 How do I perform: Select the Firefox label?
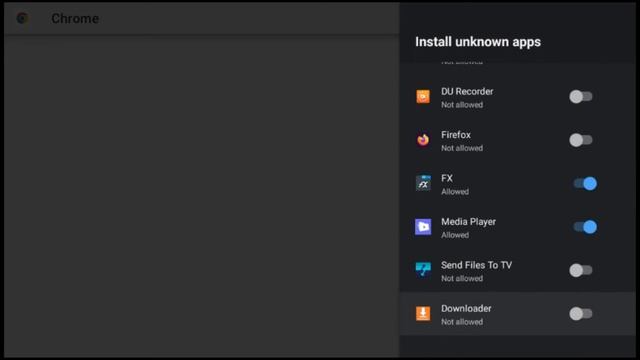[x=456, y=135]
